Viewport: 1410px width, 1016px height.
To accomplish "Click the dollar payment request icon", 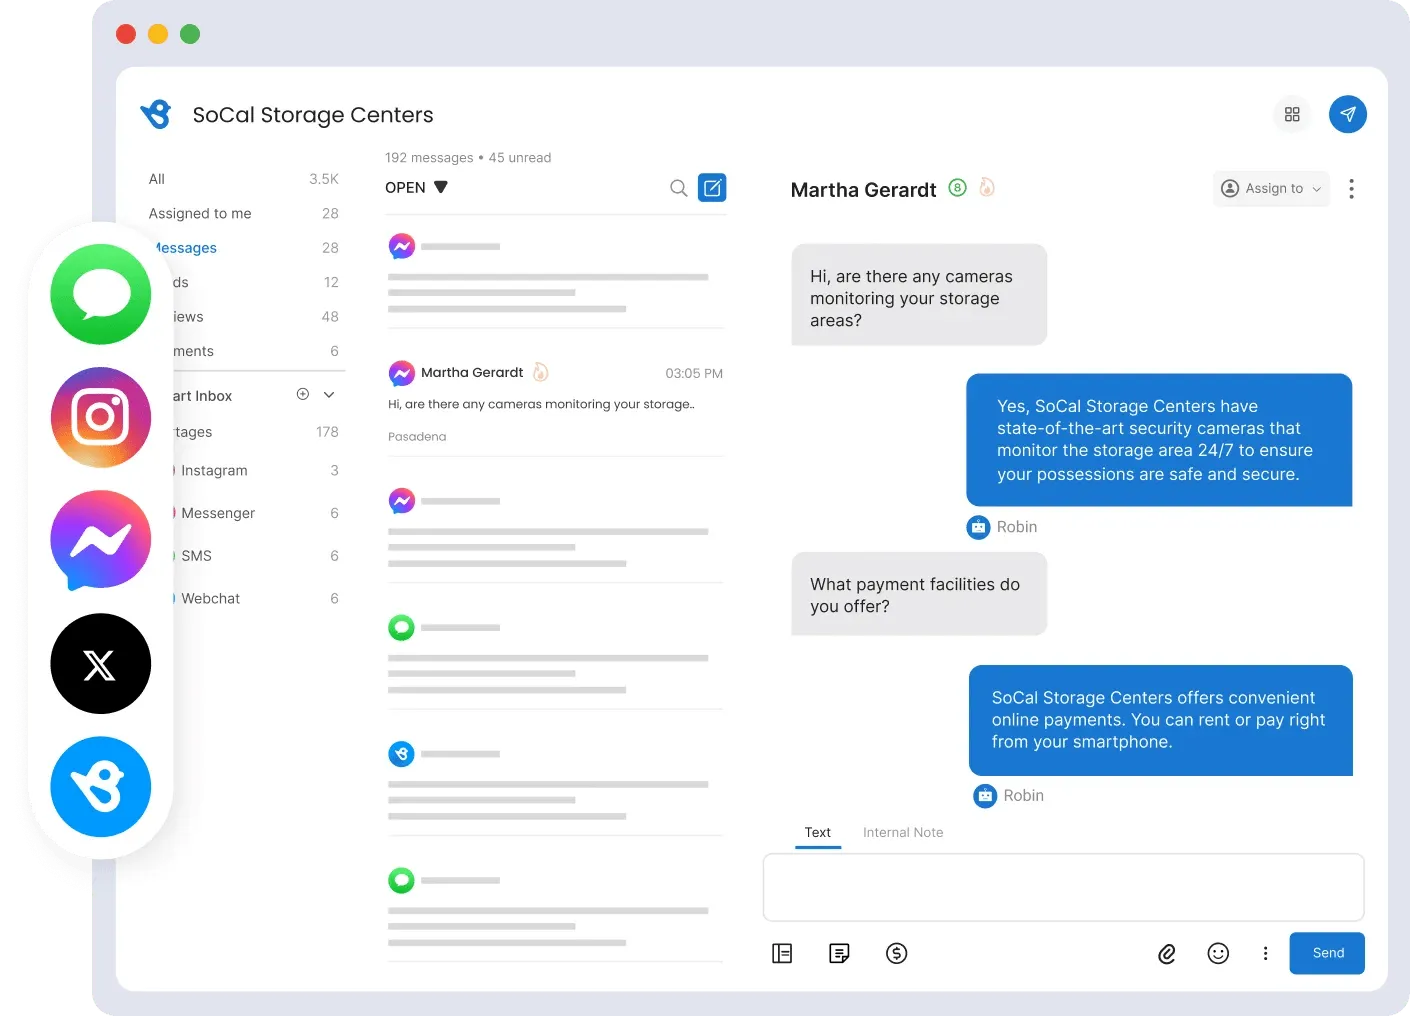I will 897,953.
